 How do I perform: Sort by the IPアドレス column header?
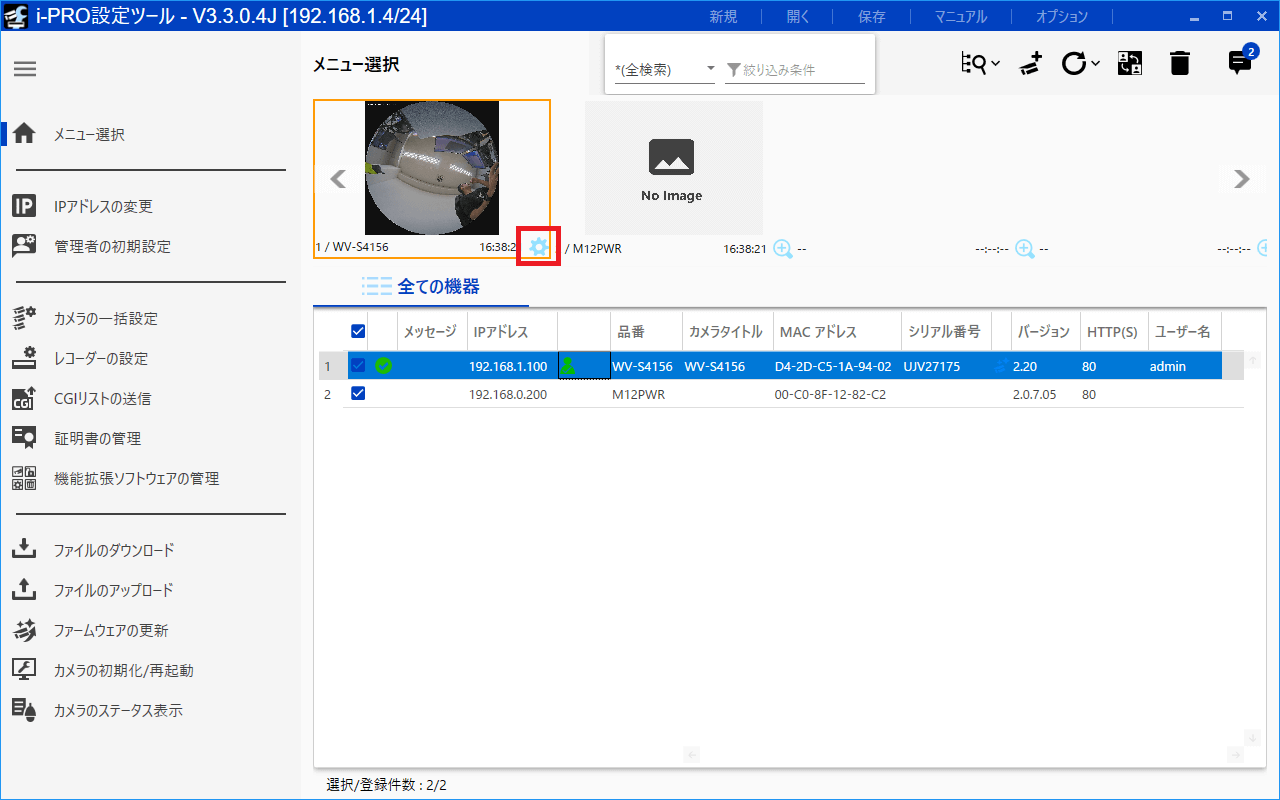click(511, 332)
